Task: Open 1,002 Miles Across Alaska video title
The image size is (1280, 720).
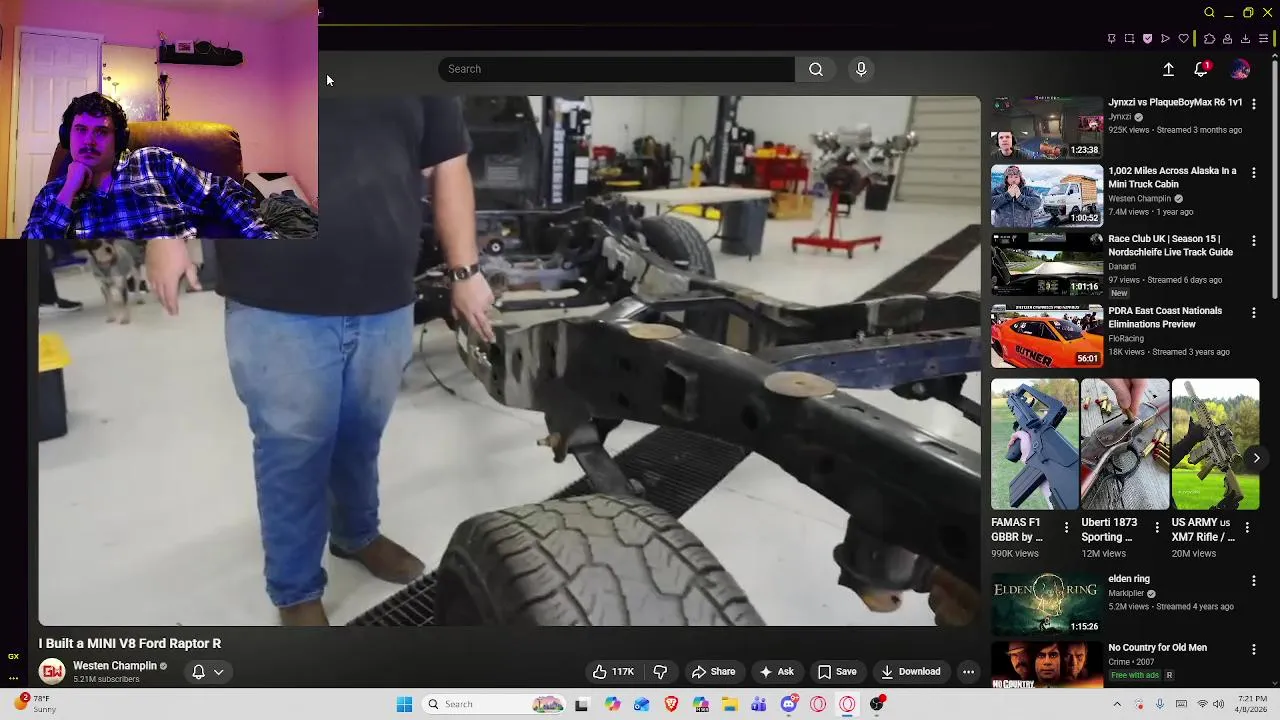Action: pos(1172,178)
